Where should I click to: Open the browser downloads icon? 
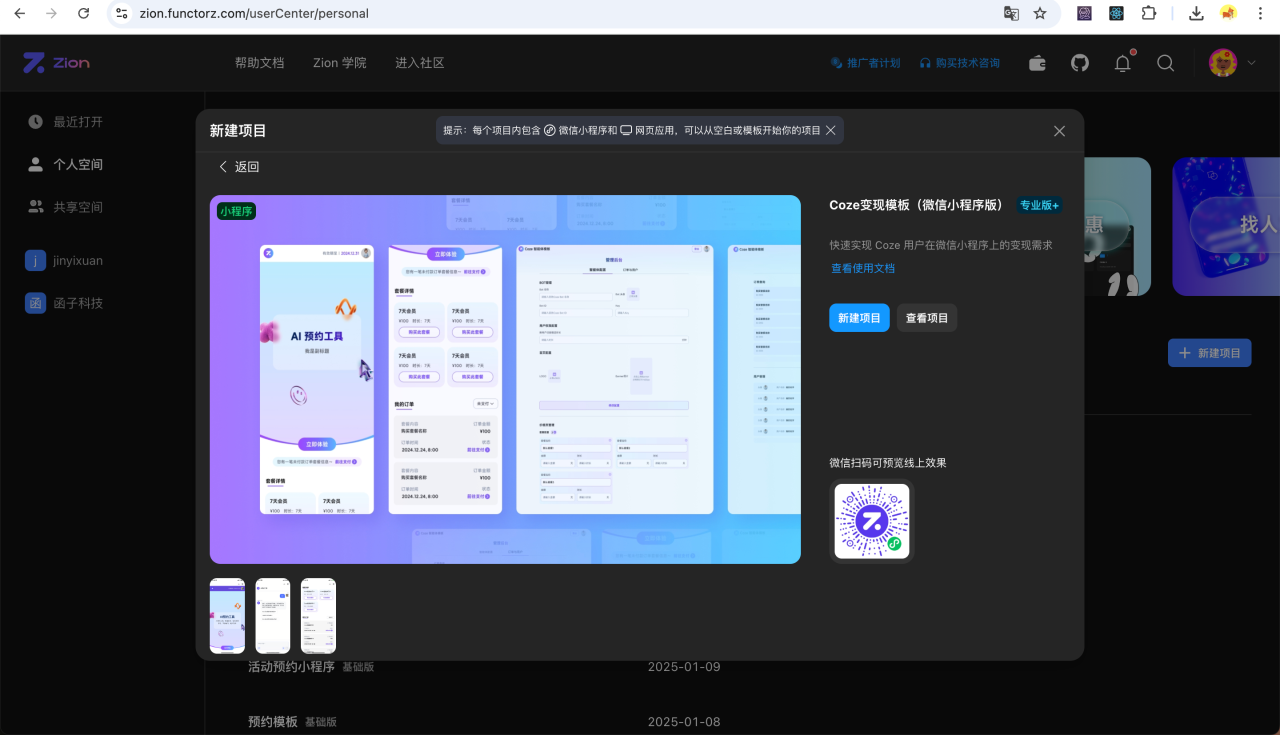[x=1196, y=14]
